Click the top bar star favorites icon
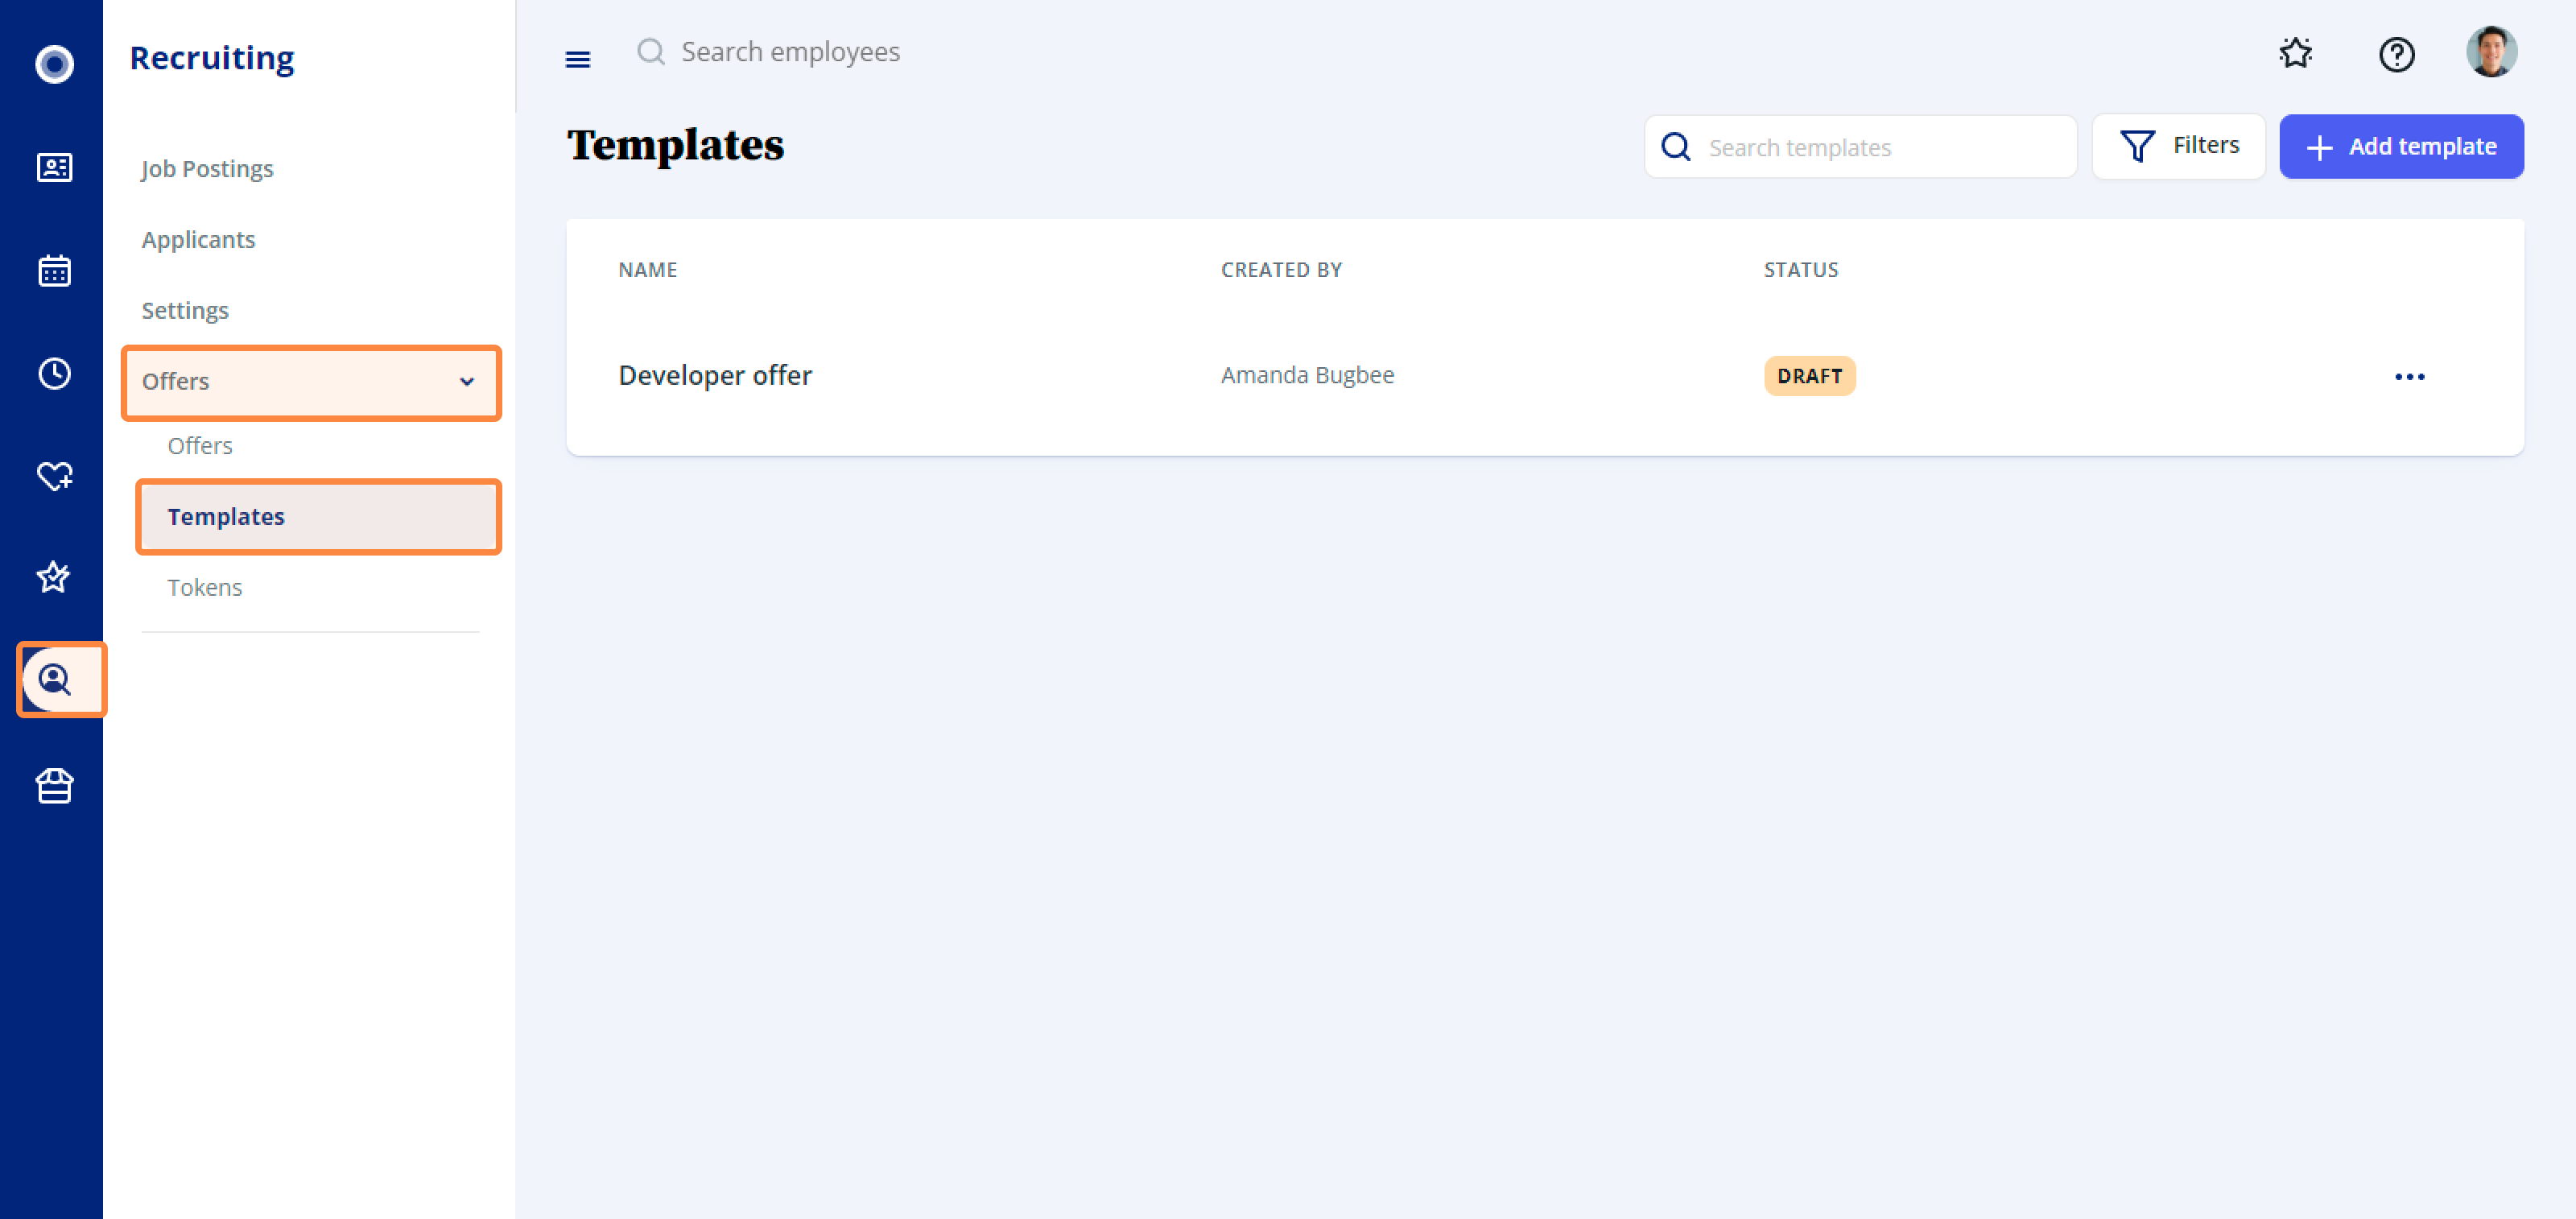Image resolution: width=2576 pixels, height=1219 pixels. tap(2296, 53)
